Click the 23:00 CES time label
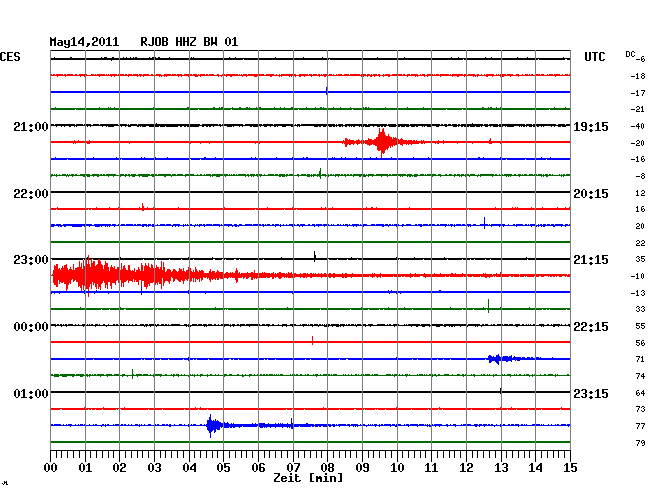Screen dimensions: 650x494 31,260
